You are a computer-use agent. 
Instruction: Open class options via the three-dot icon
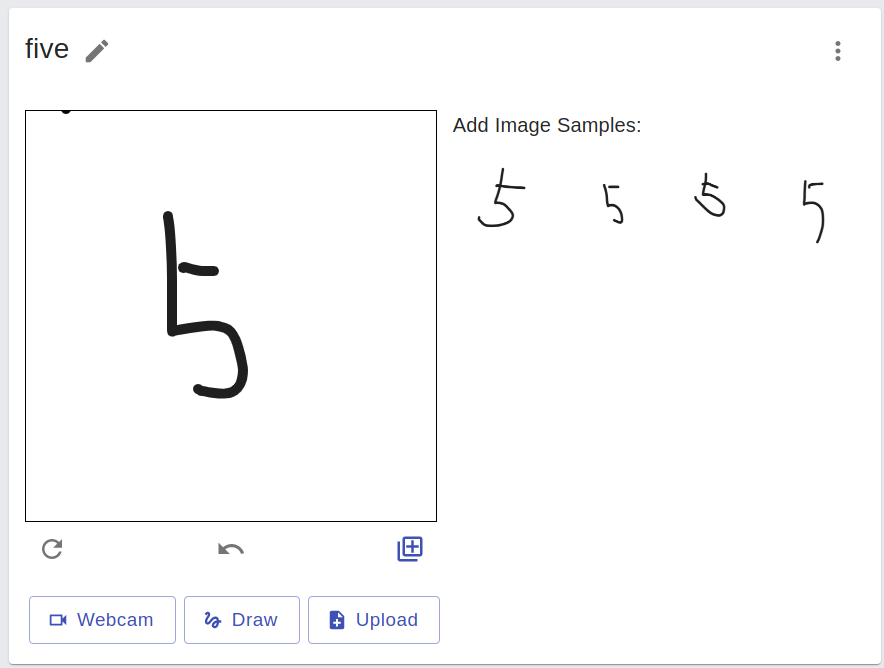coord(838,51)
